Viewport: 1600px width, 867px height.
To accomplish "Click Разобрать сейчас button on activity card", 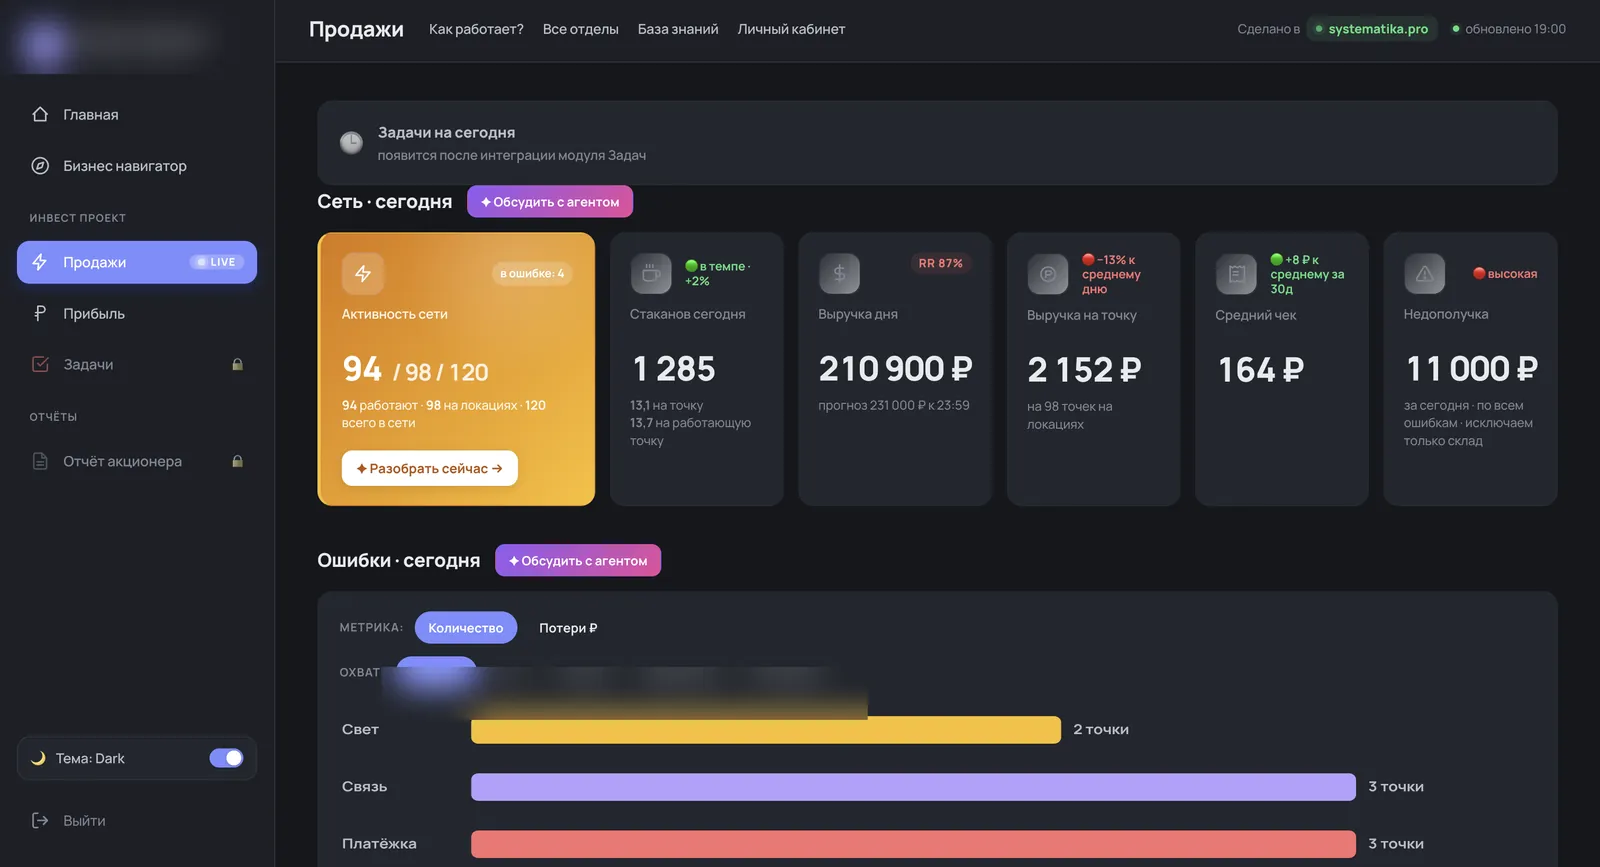I will [430, 468].
